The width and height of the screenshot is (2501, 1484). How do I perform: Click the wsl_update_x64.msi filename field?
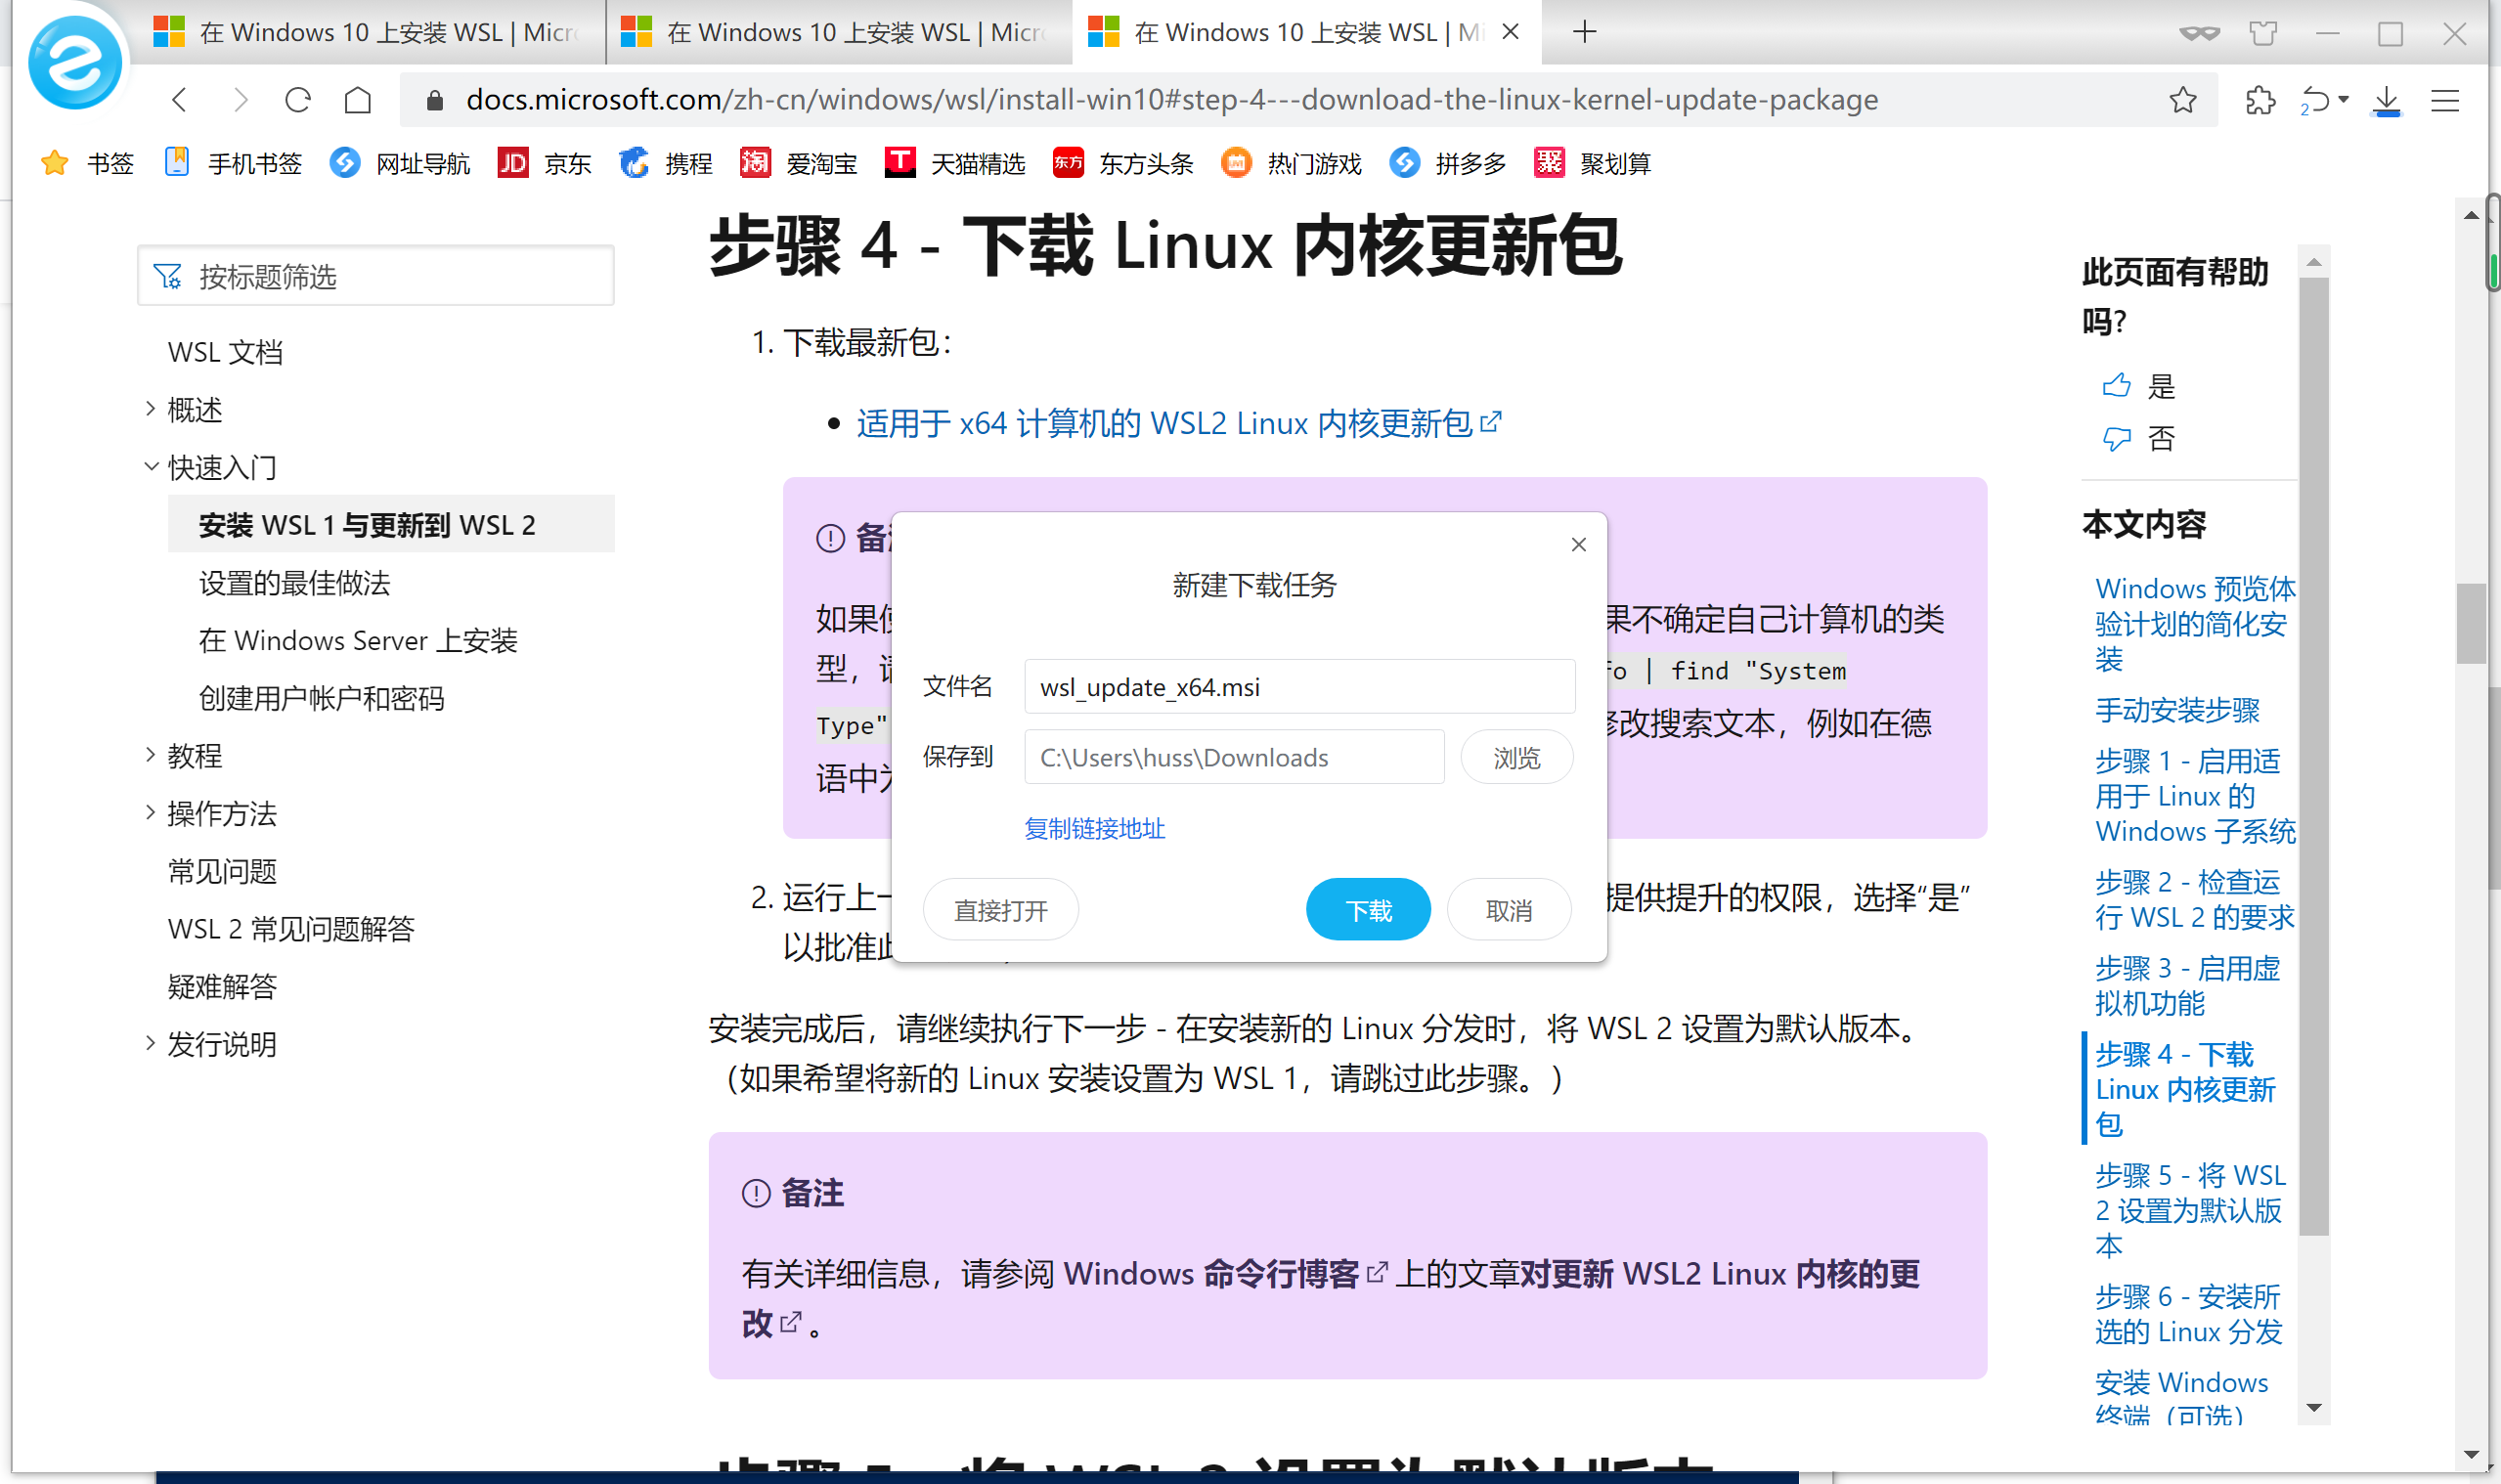(x=1298, y=687)
